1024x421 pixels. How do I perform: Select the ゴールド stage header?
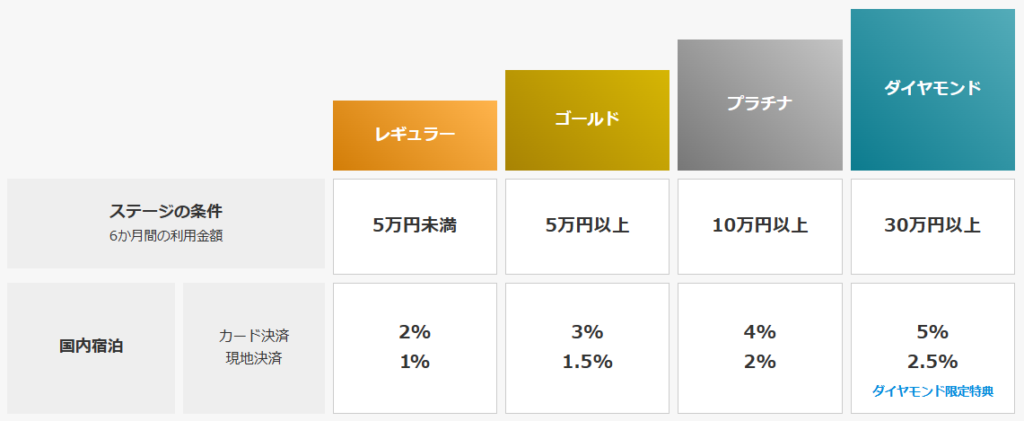[587, 119]
